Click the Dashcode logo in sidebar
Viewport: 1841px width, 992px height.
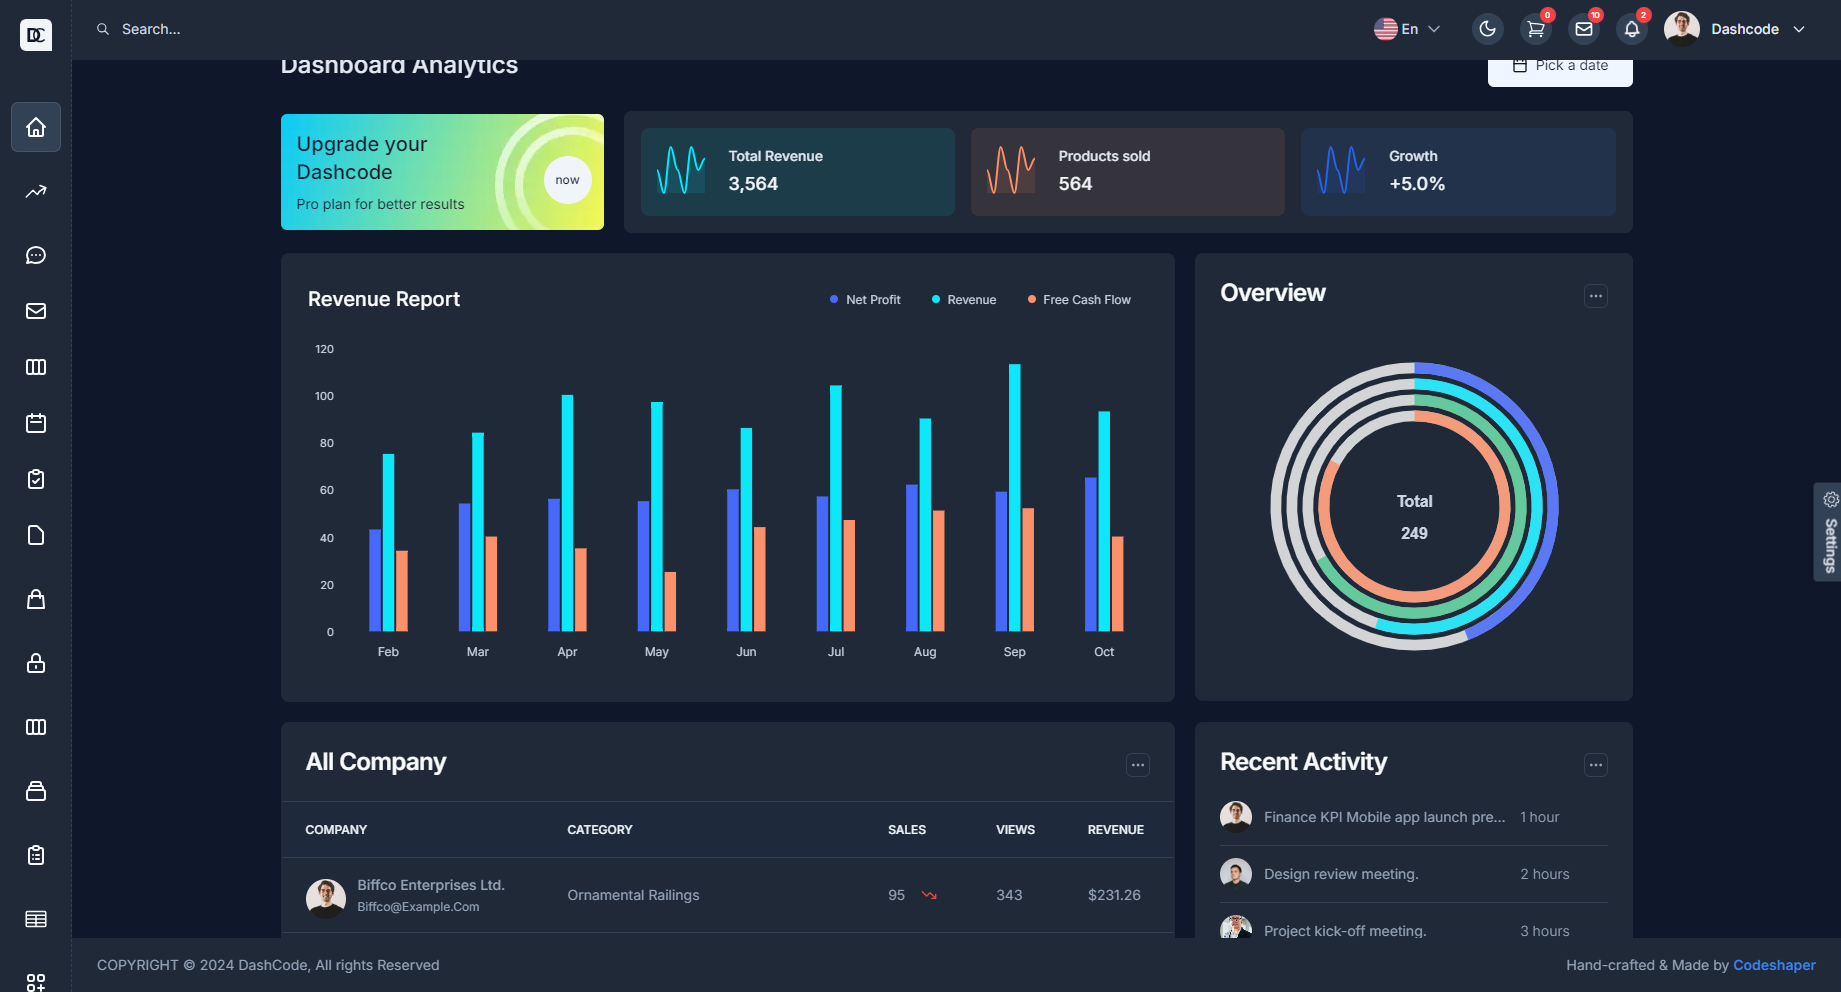coord(36,35)
